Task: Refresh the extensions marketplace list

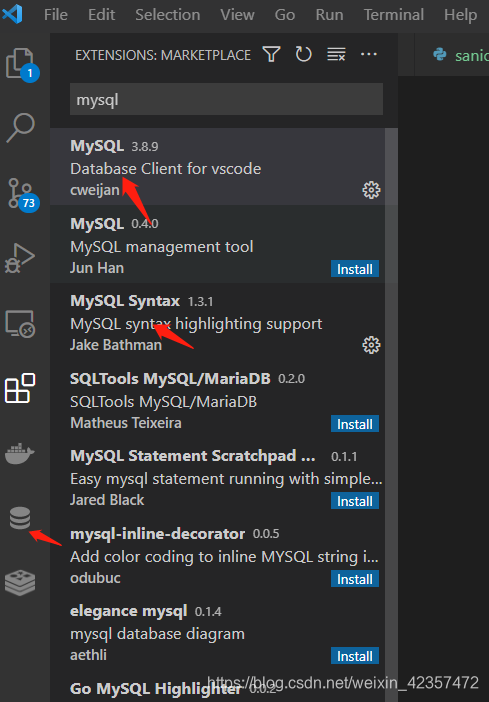Action: pos(304,55)
